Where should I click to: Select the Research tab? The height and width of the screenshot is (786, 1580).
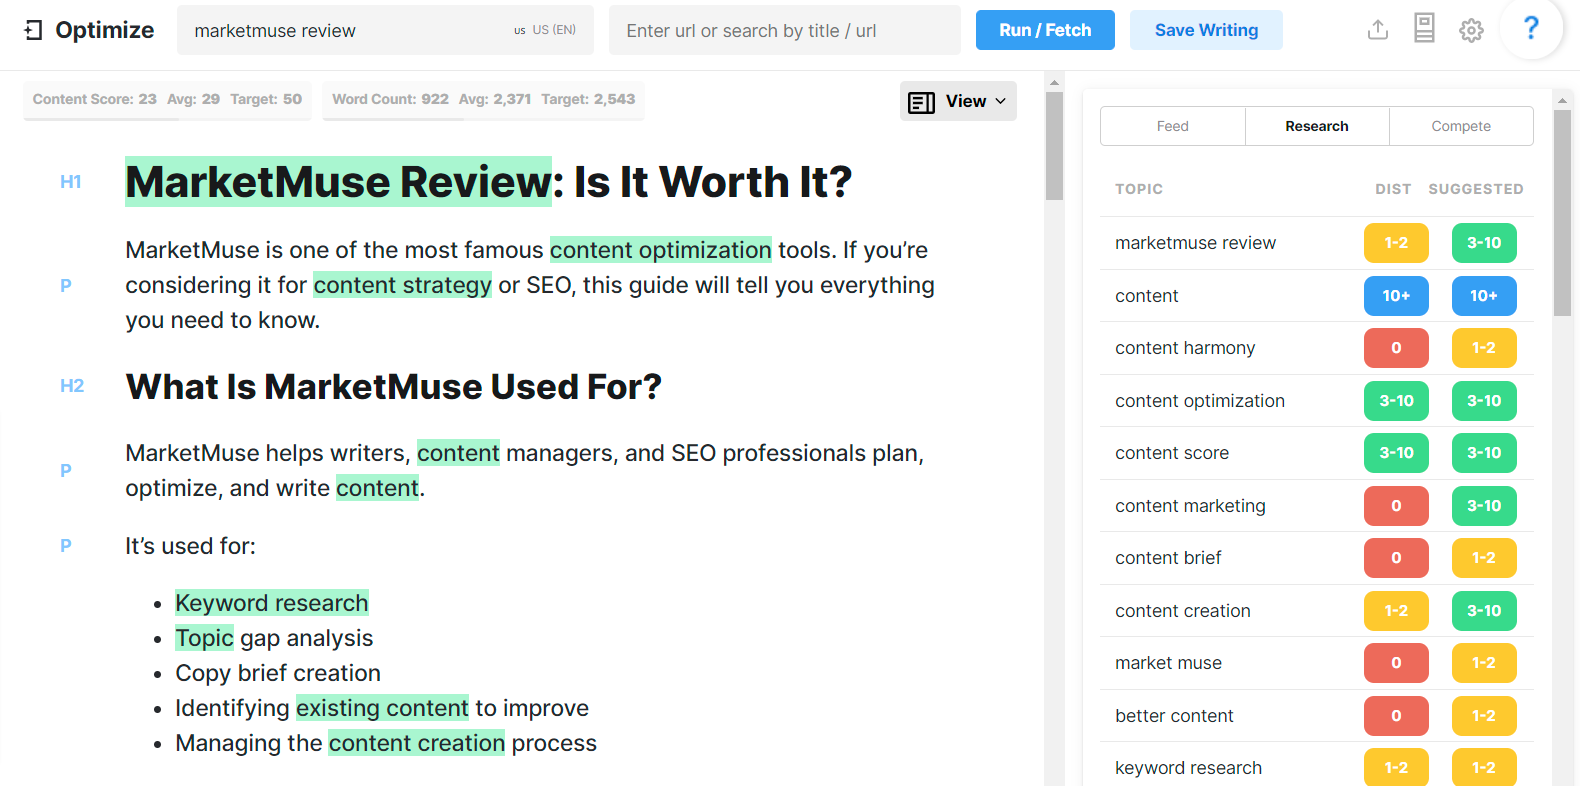[1317, 126]
